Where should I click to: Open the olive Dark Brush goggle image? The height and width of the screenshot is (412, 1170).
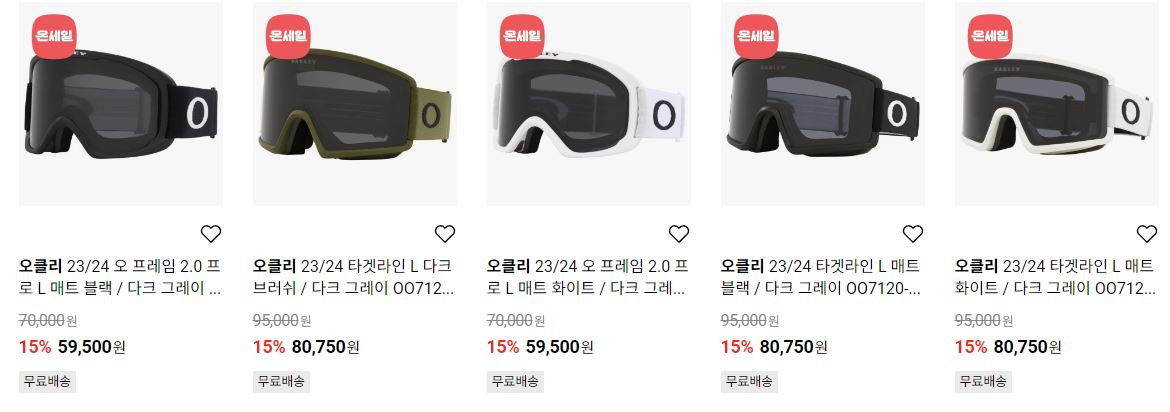(355, 104)
